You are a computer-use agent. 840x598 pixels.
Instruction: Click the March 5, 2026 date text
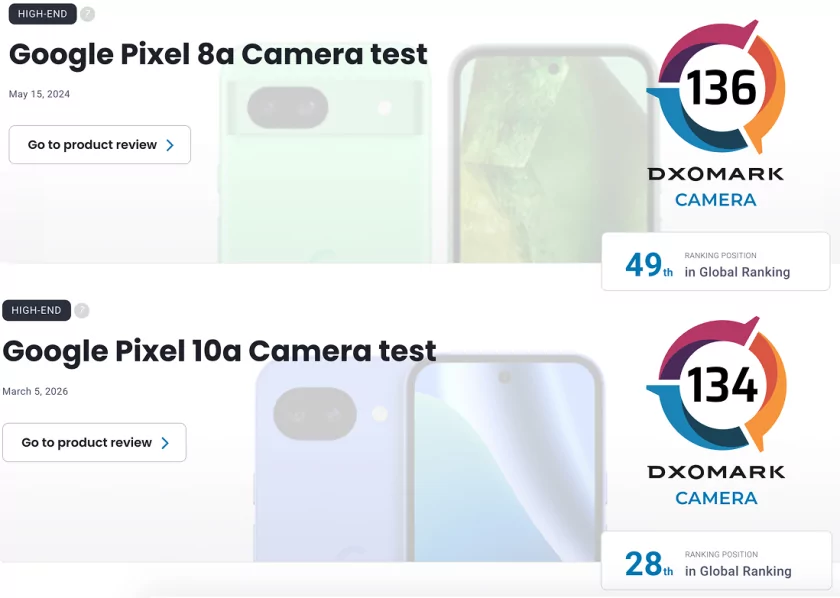(x=35, y=392)
